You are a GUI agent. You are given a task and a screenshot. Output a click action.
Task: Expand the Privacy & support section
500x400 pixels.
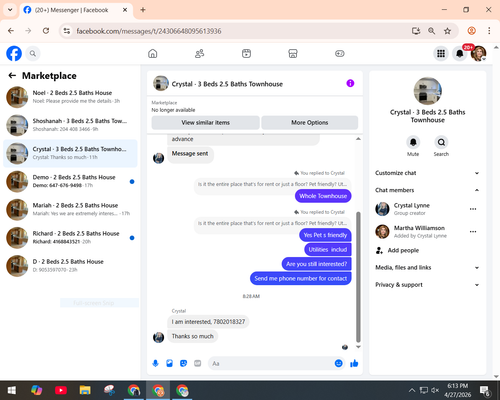coord(427,285)
